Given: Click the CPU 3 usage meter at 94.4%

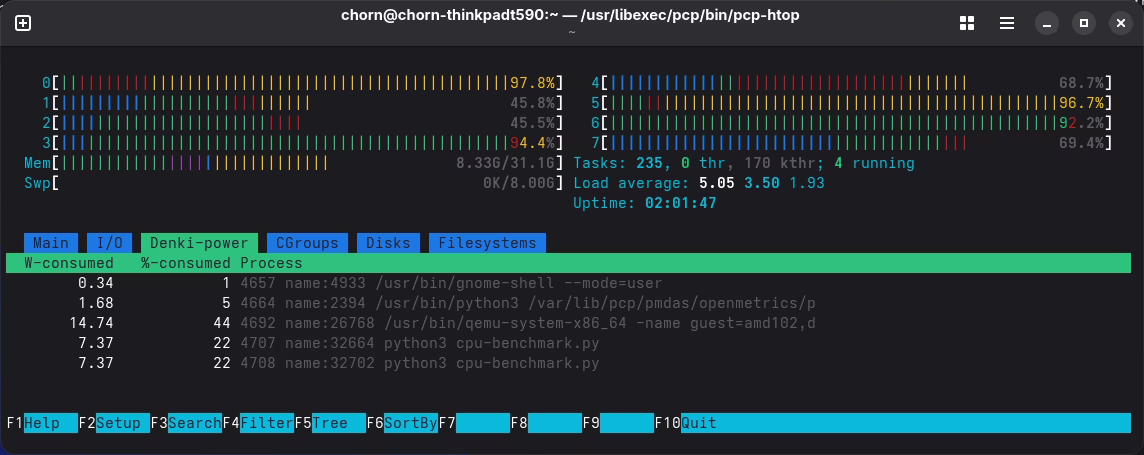Looking at the screenshot, I should point(304,142).
